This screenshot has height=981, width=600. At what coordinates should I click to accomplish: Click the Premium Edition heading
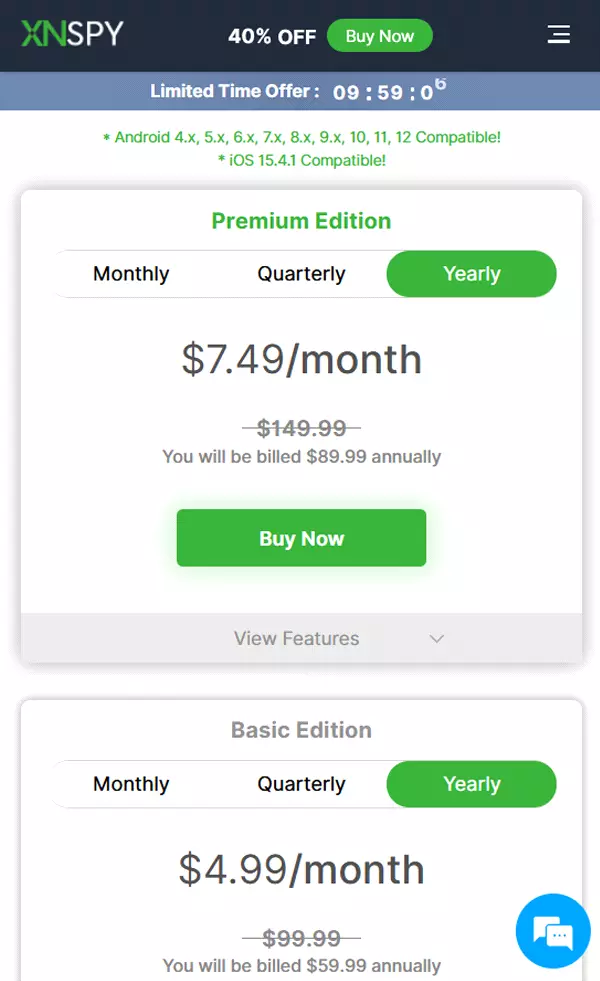pos(301,221)
